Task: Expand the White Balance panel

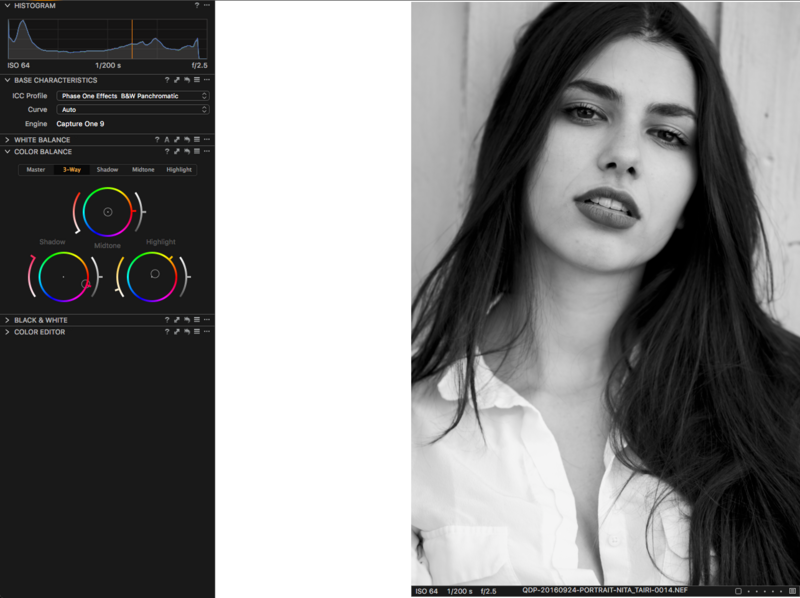Action: (7, 140)
